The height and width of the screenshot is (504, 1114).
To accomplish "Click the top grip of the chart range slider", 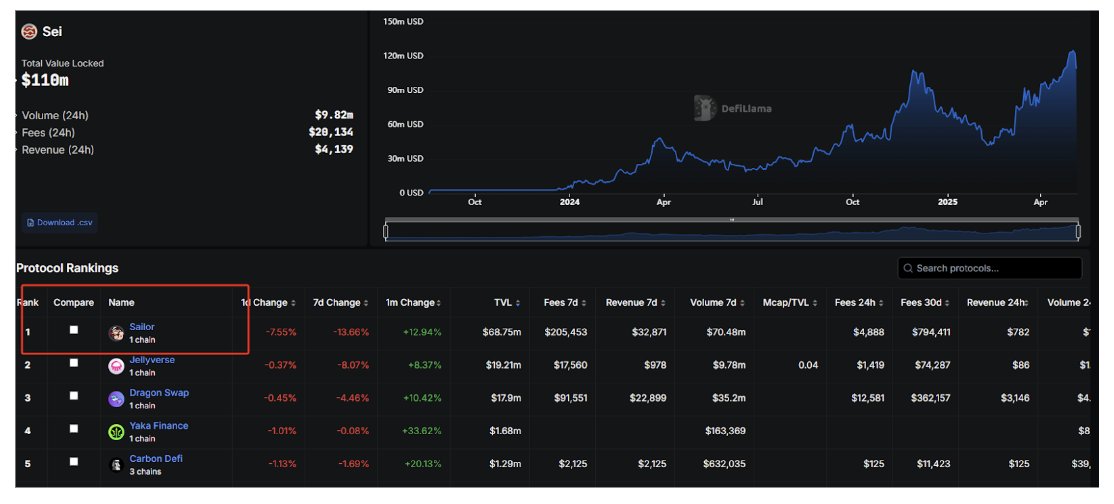I will 732,220.
